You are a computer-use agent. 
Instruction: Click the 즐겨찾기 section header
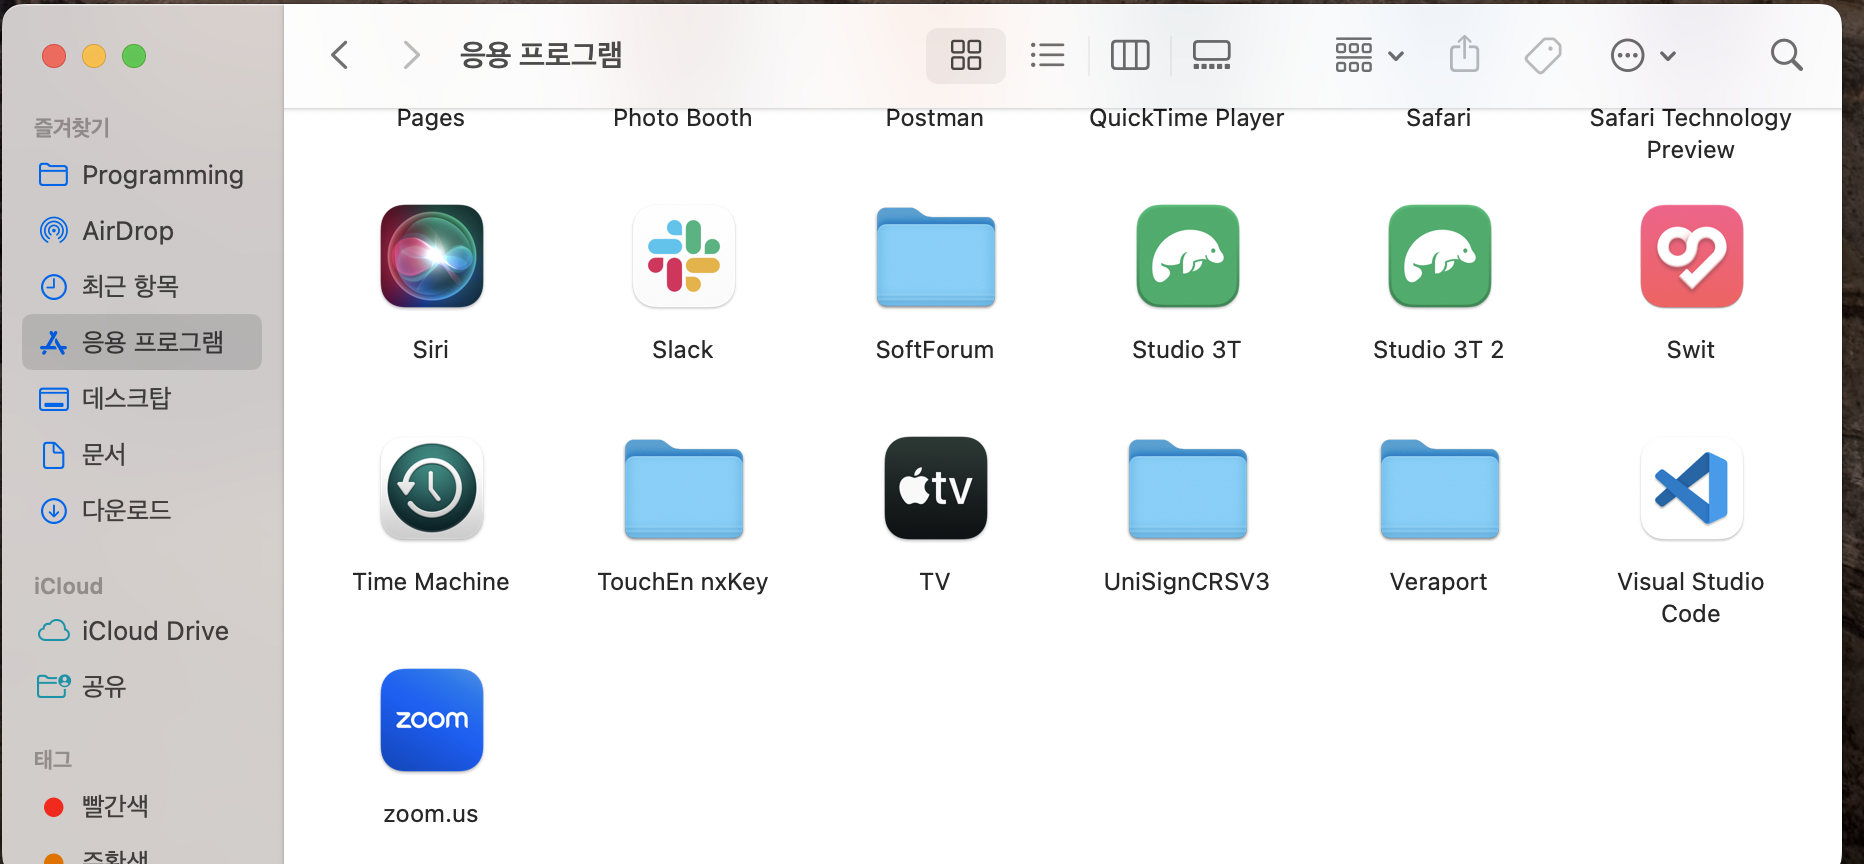coord(71,127)
